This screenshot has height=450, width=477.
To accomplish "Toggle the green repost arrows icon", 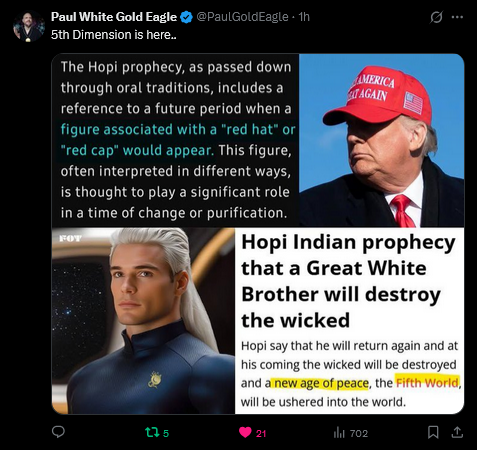I will [152, 433].
